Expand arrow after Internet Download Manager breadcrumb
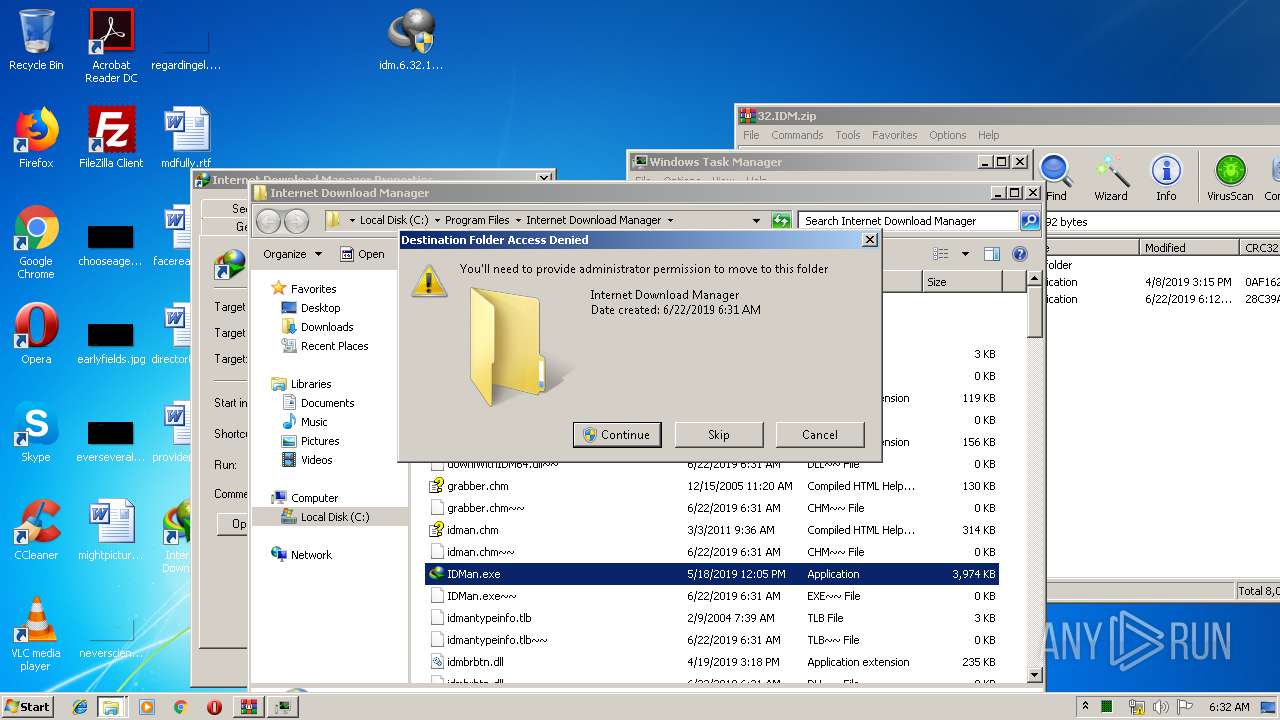 tap(670, 220)
